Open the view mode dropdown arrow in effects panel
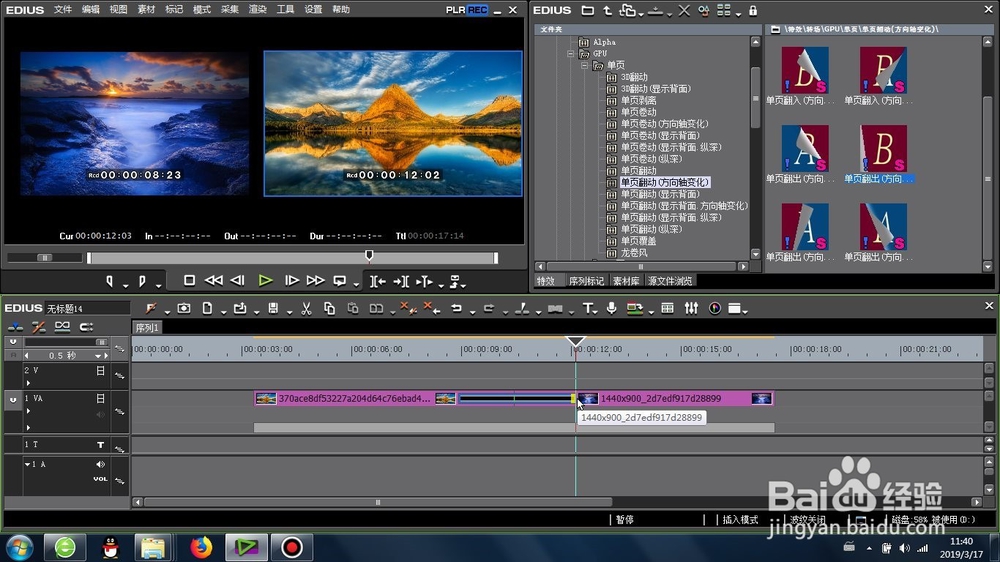Screen dimensions: 1000x562 click(738, 13)
